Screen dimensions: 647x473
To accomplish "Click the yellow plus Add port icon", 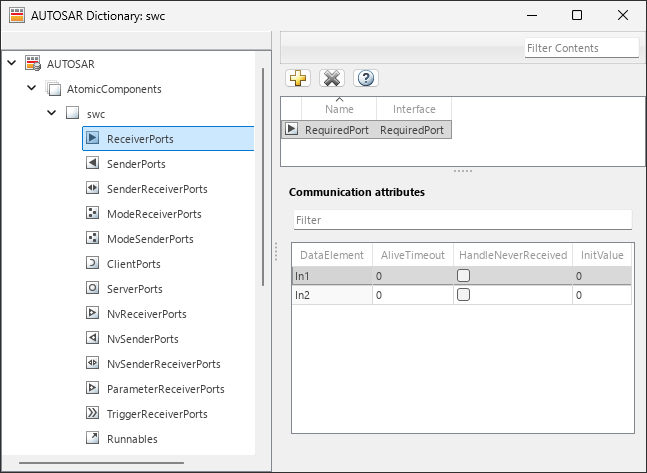I will click(298, 78).
